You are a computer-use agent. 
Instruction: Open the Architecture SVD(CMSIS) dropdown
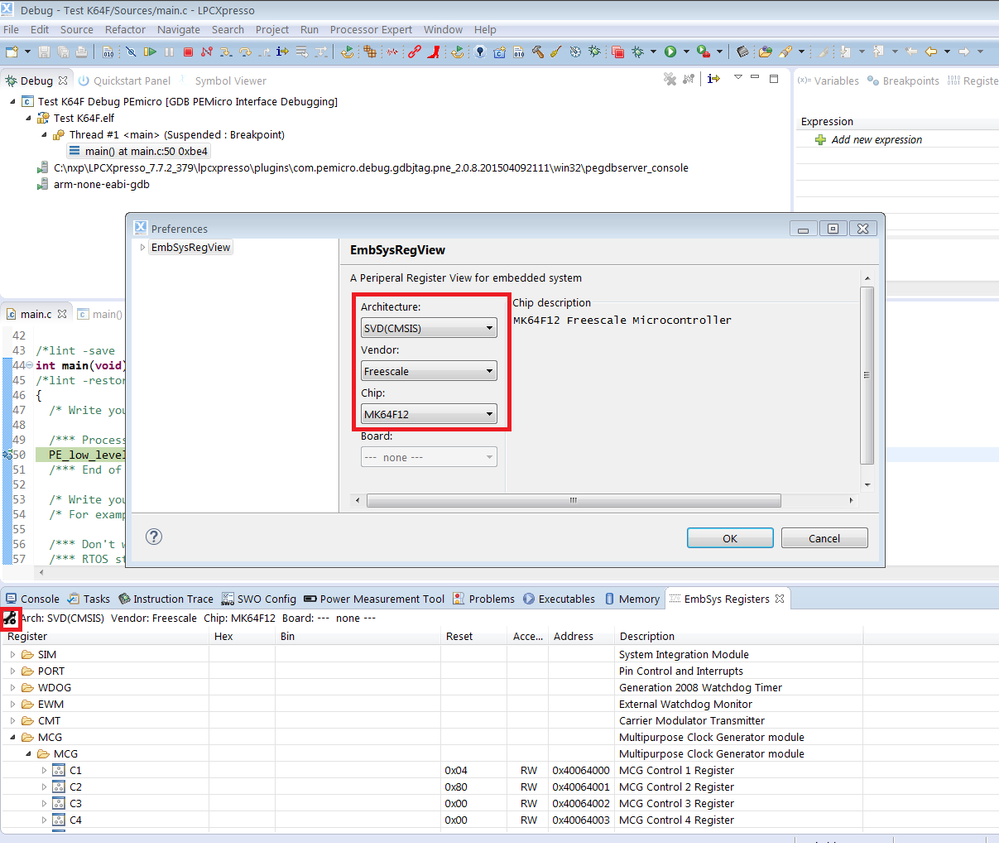(x=429, y=328)
